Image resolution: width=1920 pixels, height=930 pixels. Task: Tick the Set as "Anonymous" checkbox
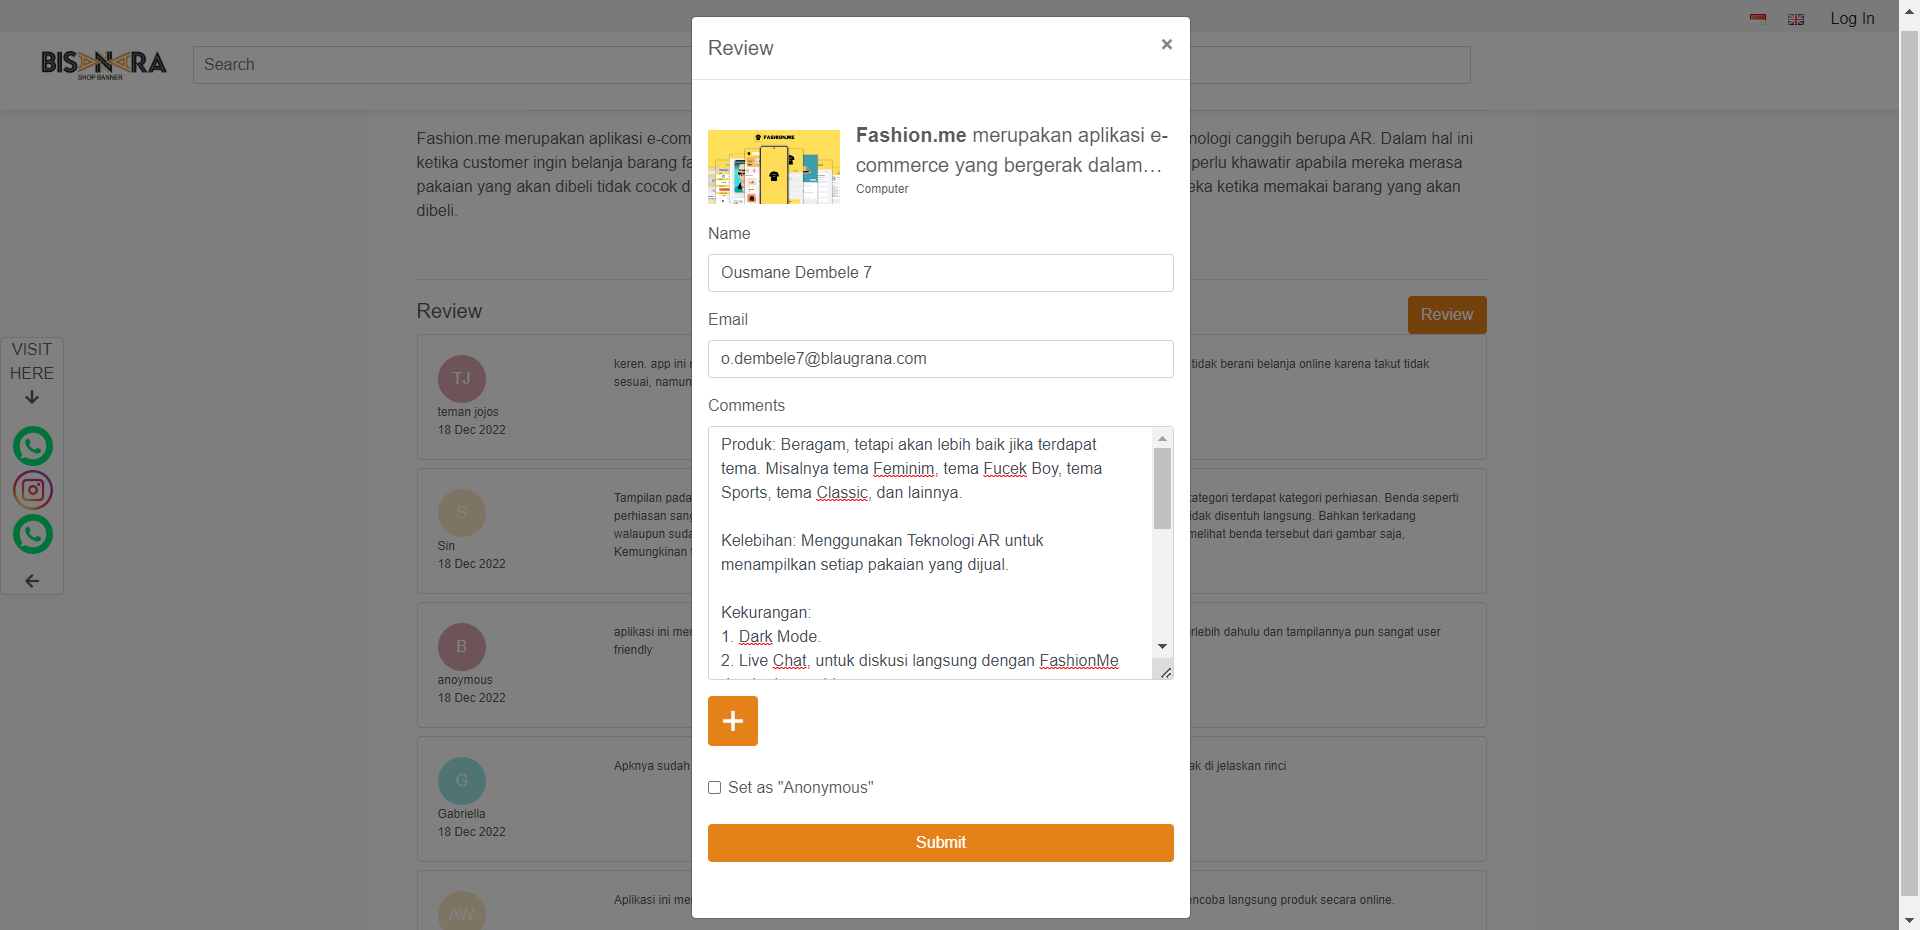[714, 788]
